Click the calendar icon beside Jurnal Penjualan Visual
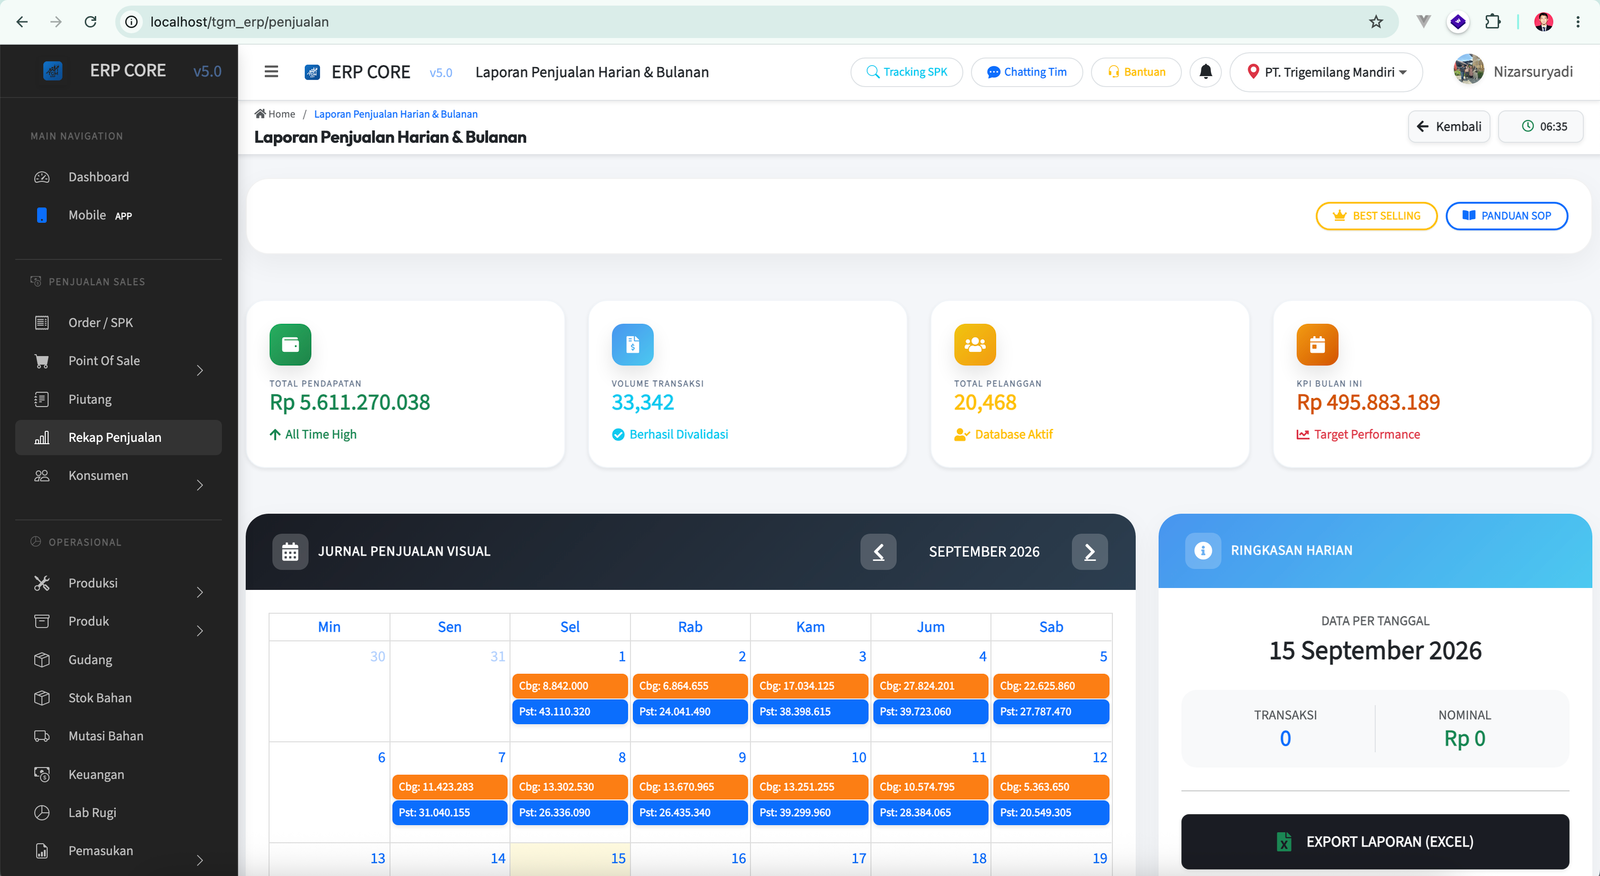This screenshot has height=876, width=1600. (x=290, y=552)
